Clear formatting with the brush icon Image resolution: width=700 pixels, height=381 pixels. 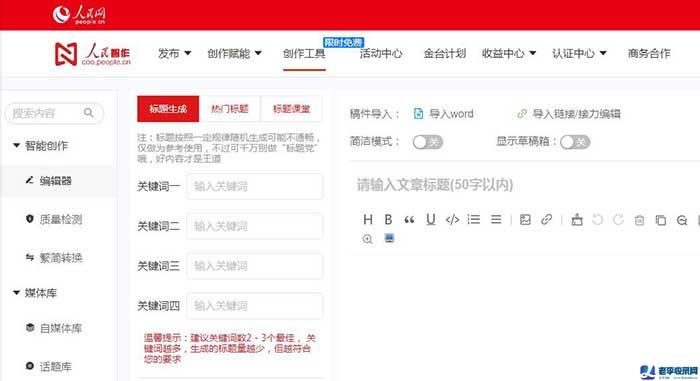(x=577, y=220)
